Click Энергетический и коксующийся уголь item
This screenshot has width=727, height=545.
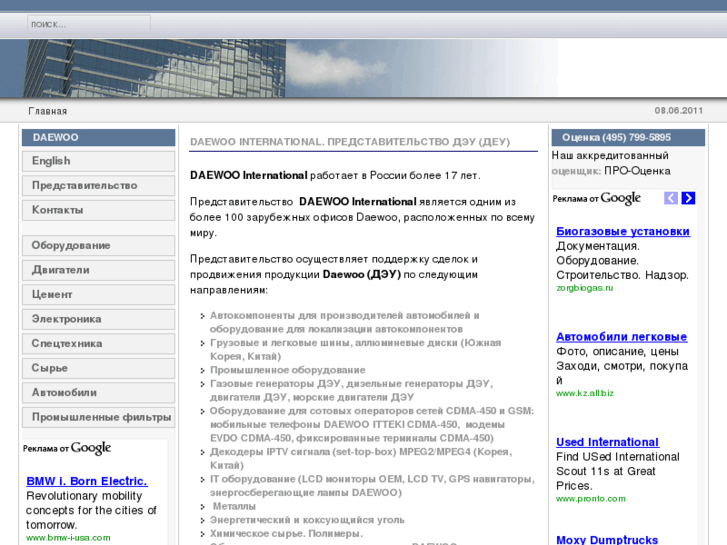tap(307, 520)
